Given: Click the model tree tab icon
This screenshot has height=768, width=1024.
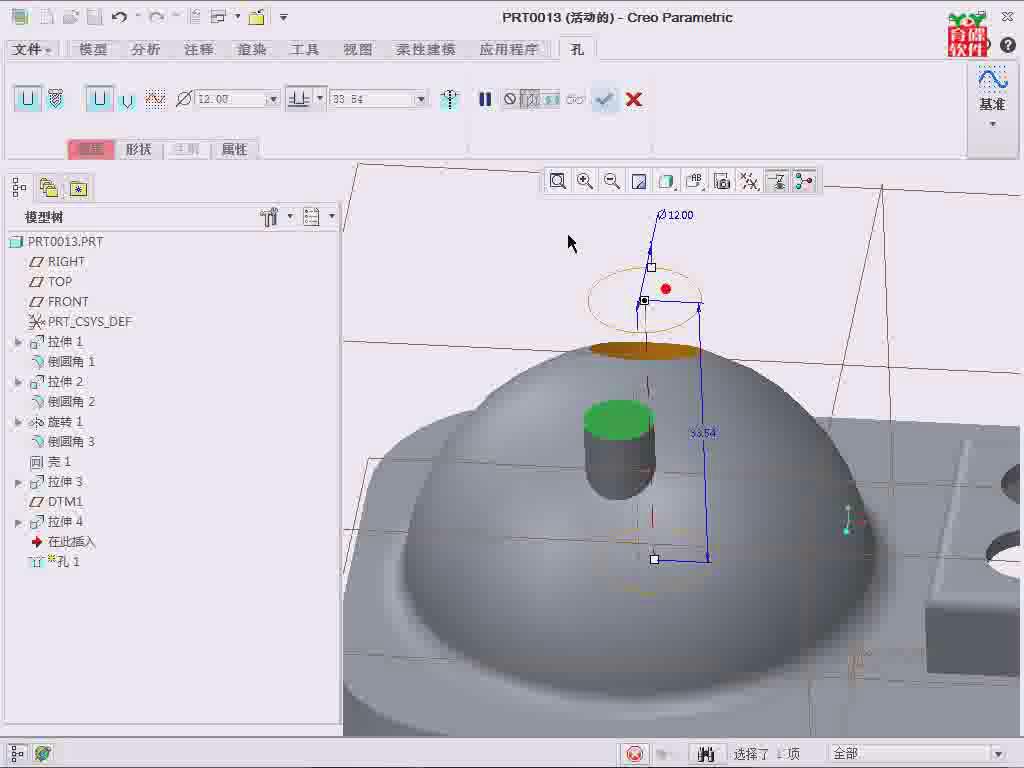Looking at the screenshot, I should [x=19, y=188].
